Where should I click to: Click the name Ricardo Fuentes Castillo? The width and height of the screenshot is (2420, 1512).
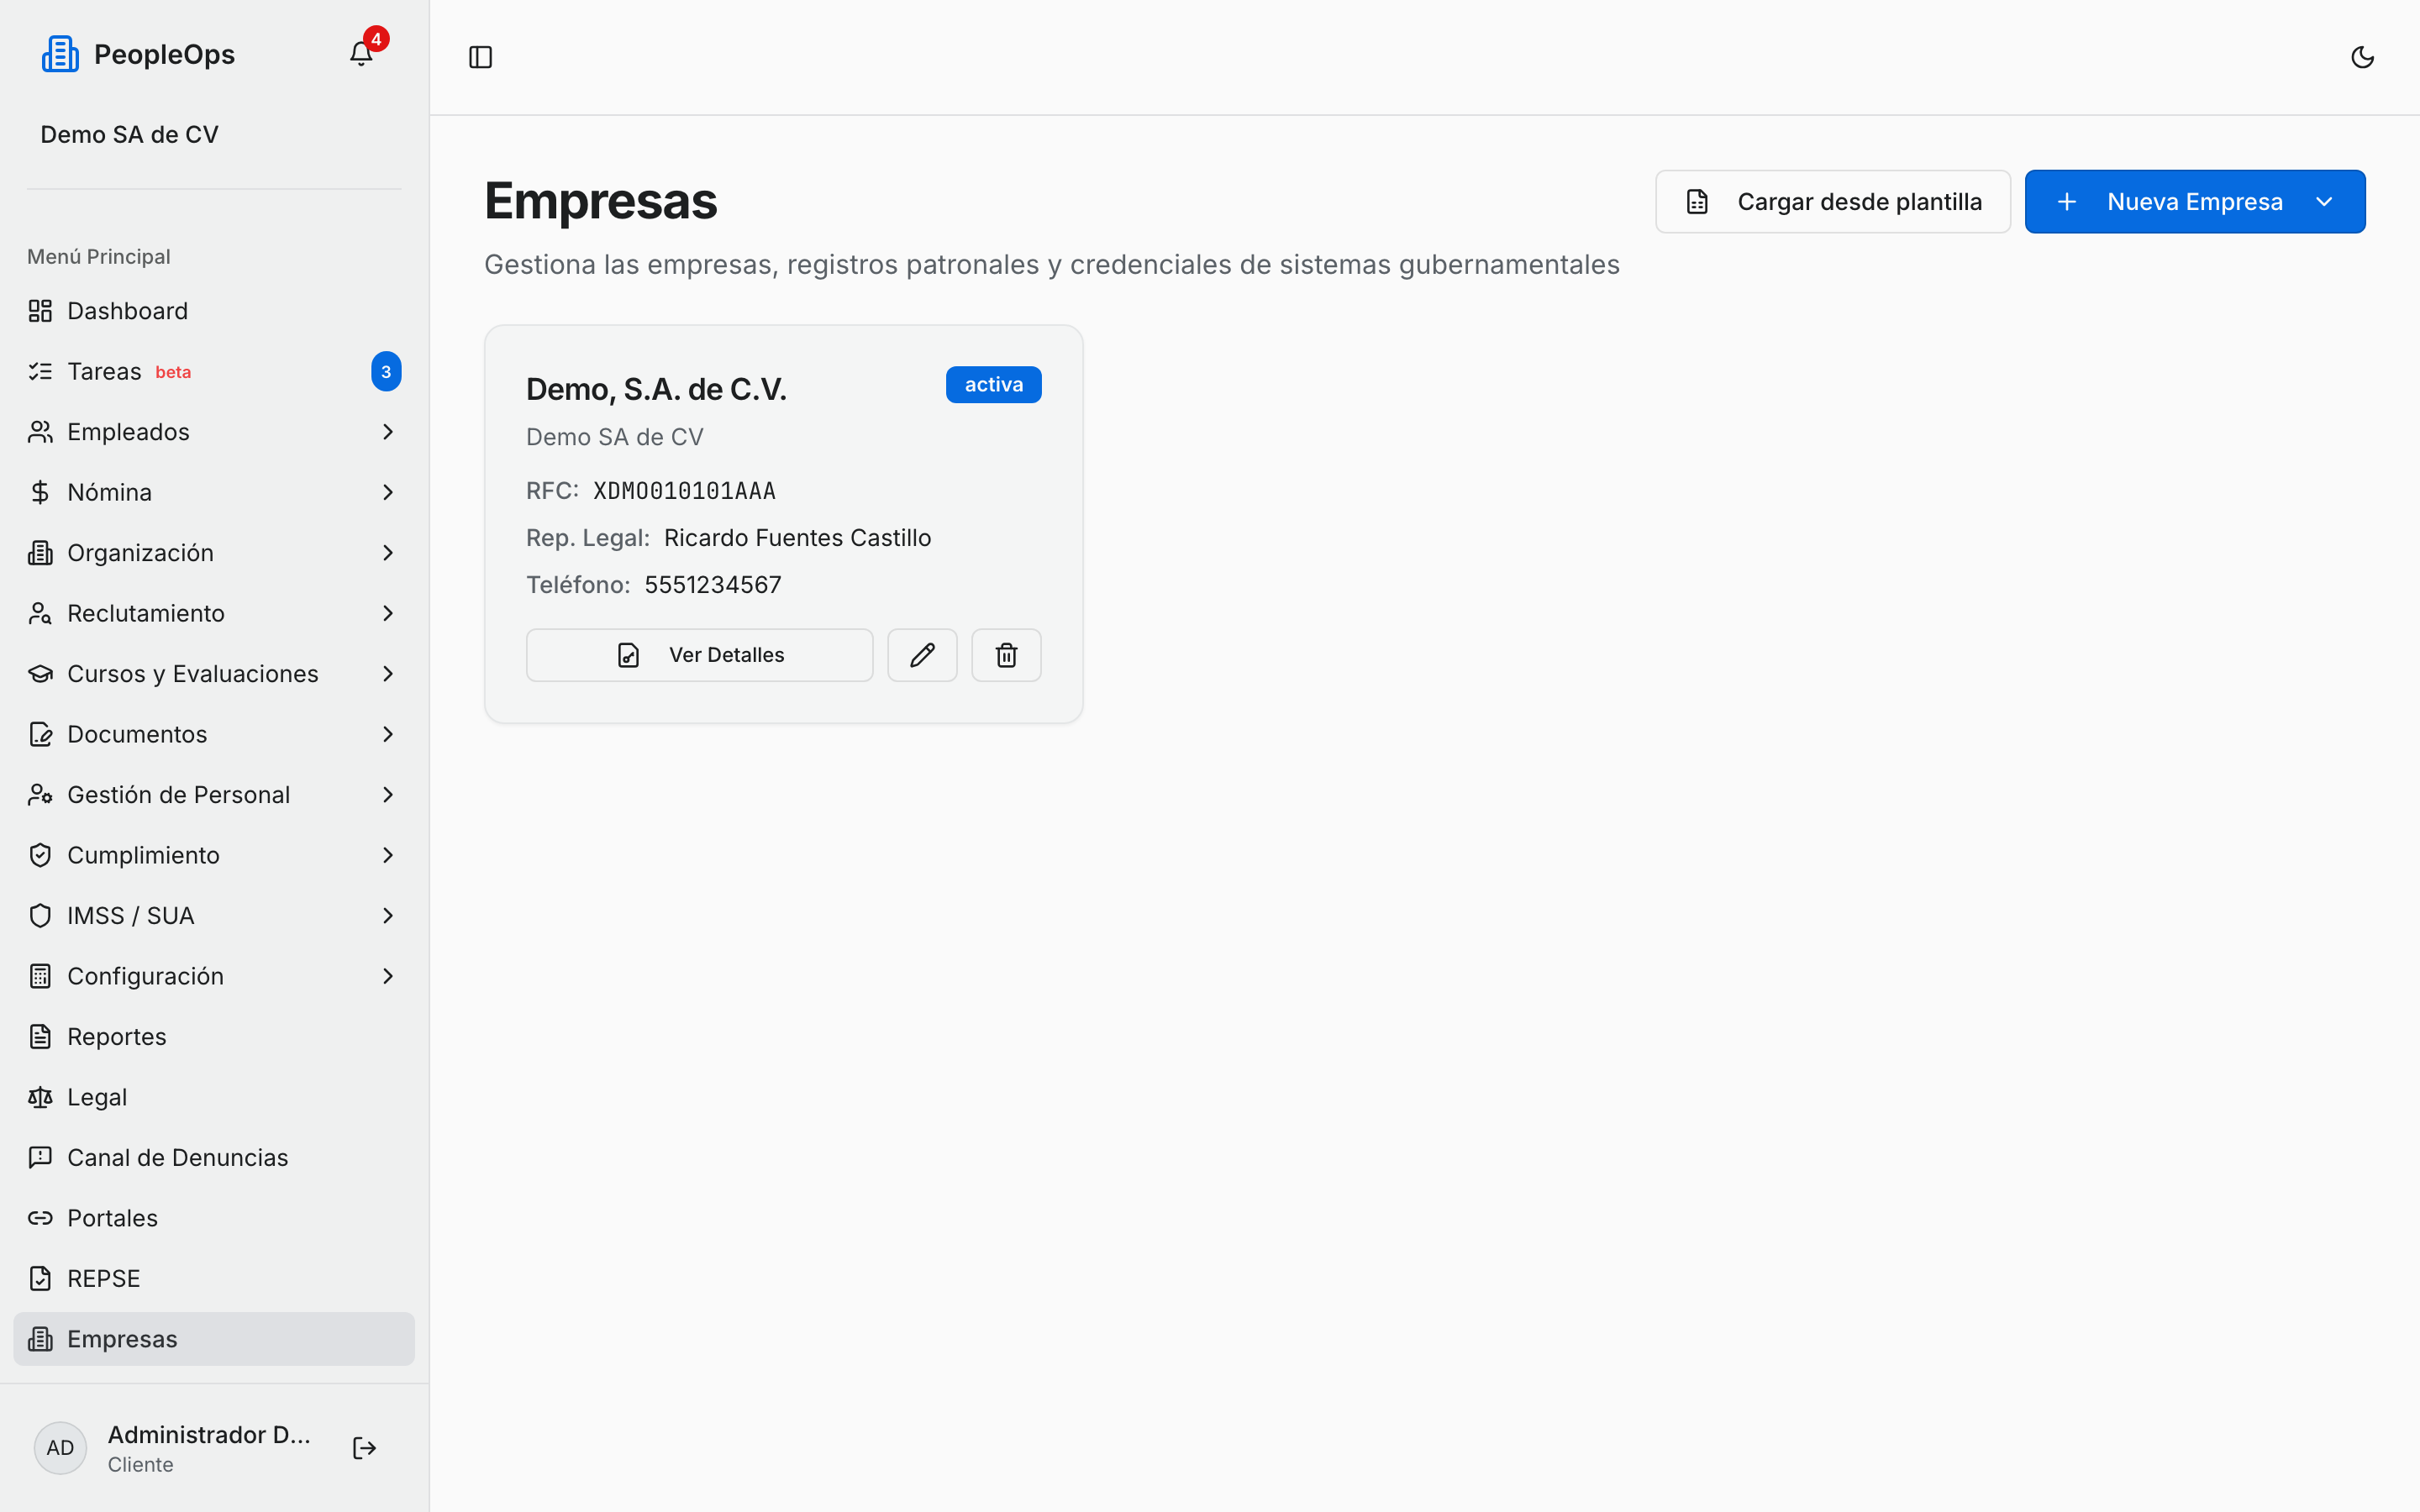[x=797, y=538]
